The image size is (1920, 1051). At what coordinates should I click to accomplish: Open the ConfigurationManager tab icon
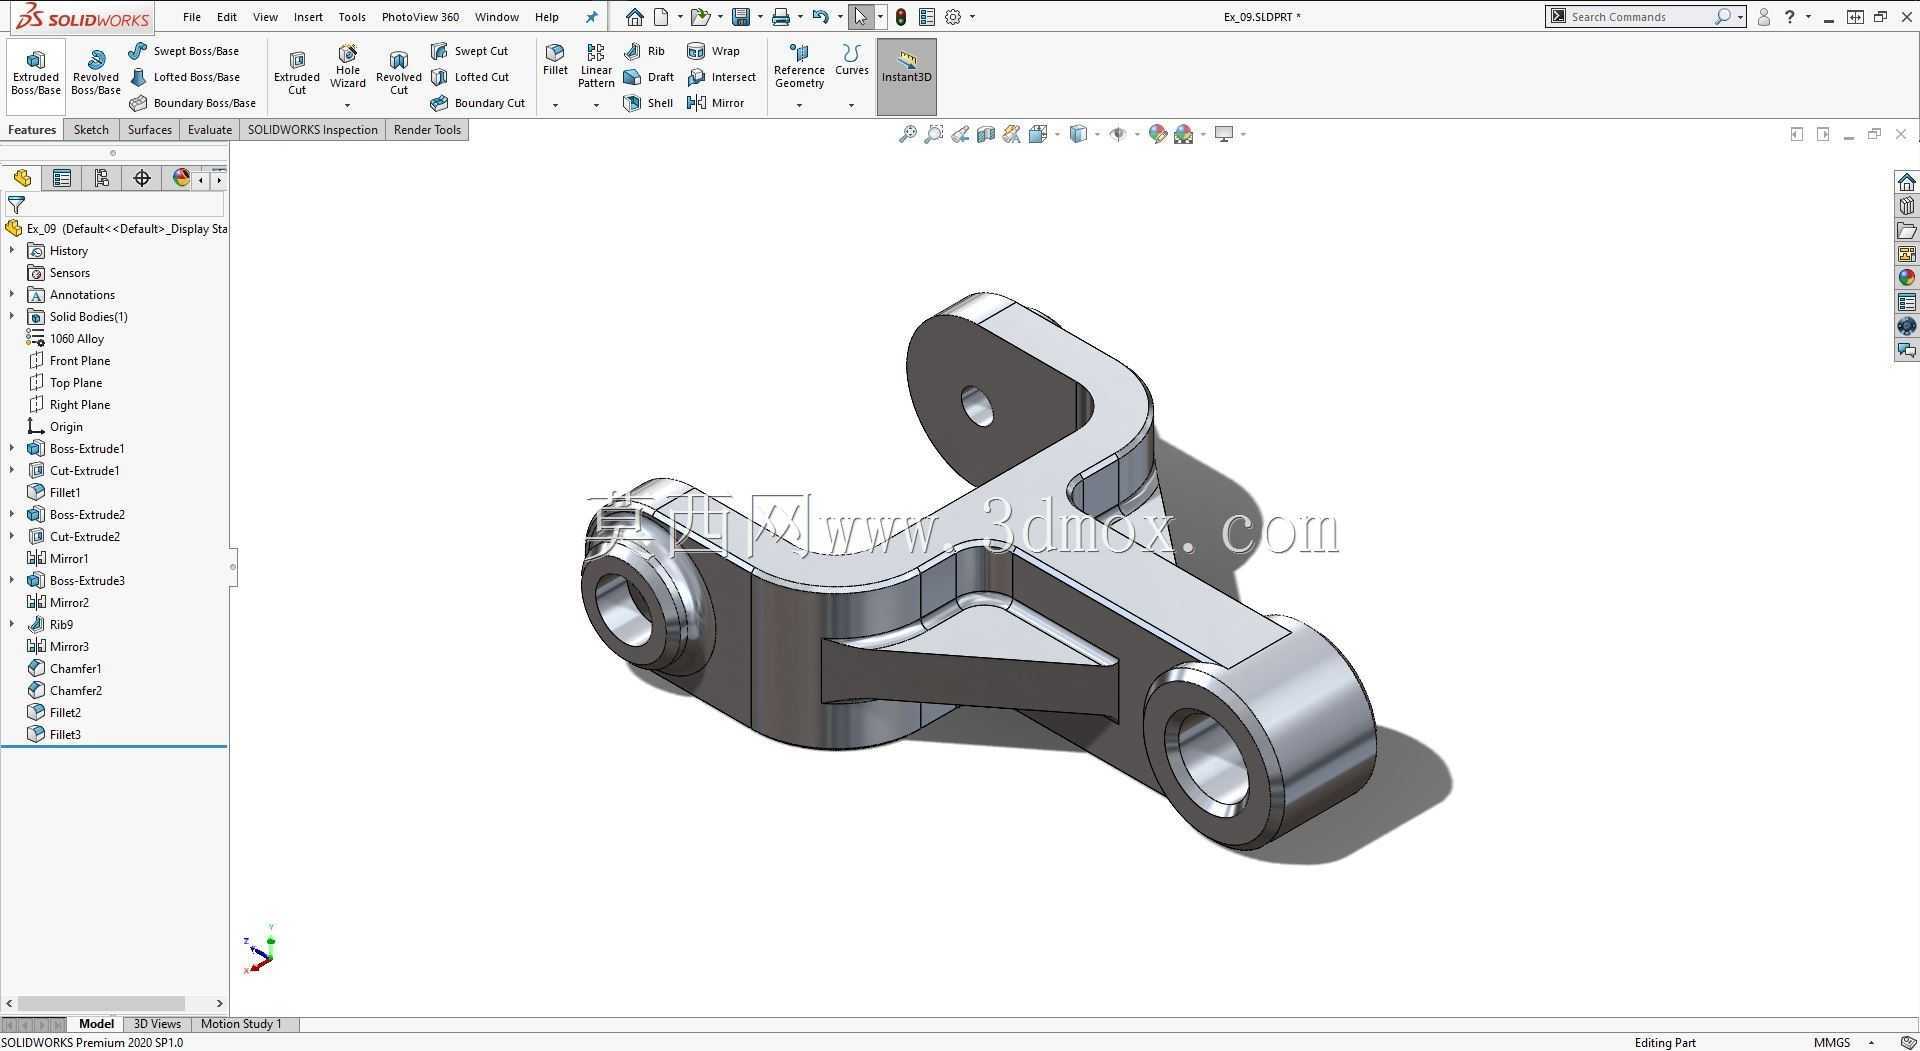tap(102, 178)
